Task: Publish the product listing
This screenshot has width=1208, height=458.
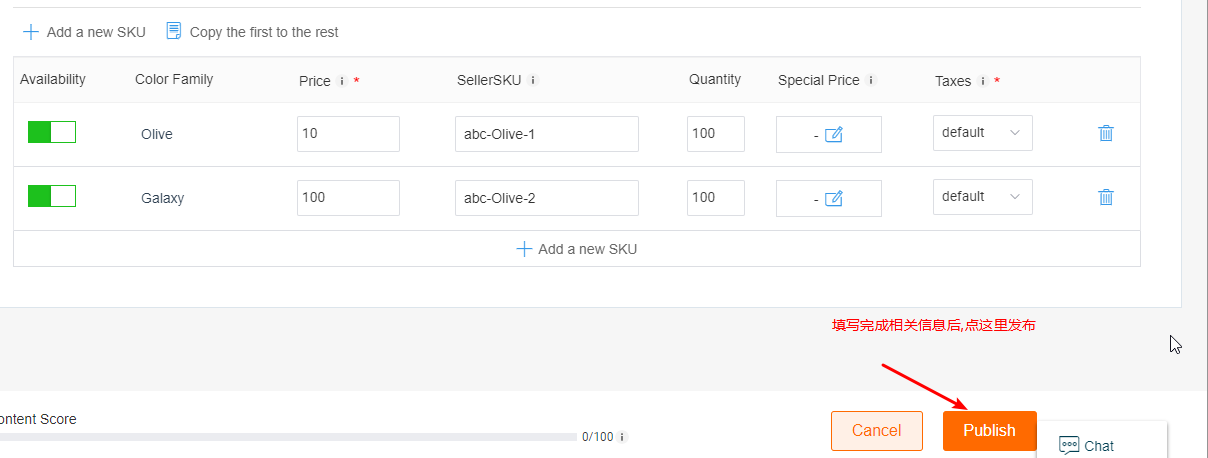Action: 990,431
